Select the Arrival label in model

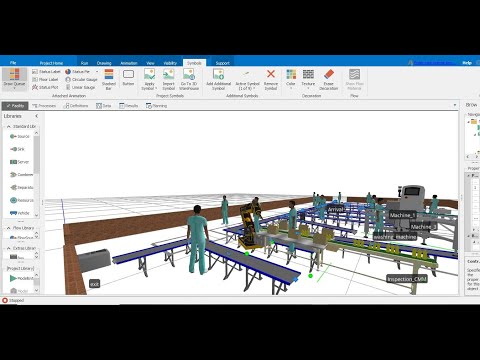[335, 209]
